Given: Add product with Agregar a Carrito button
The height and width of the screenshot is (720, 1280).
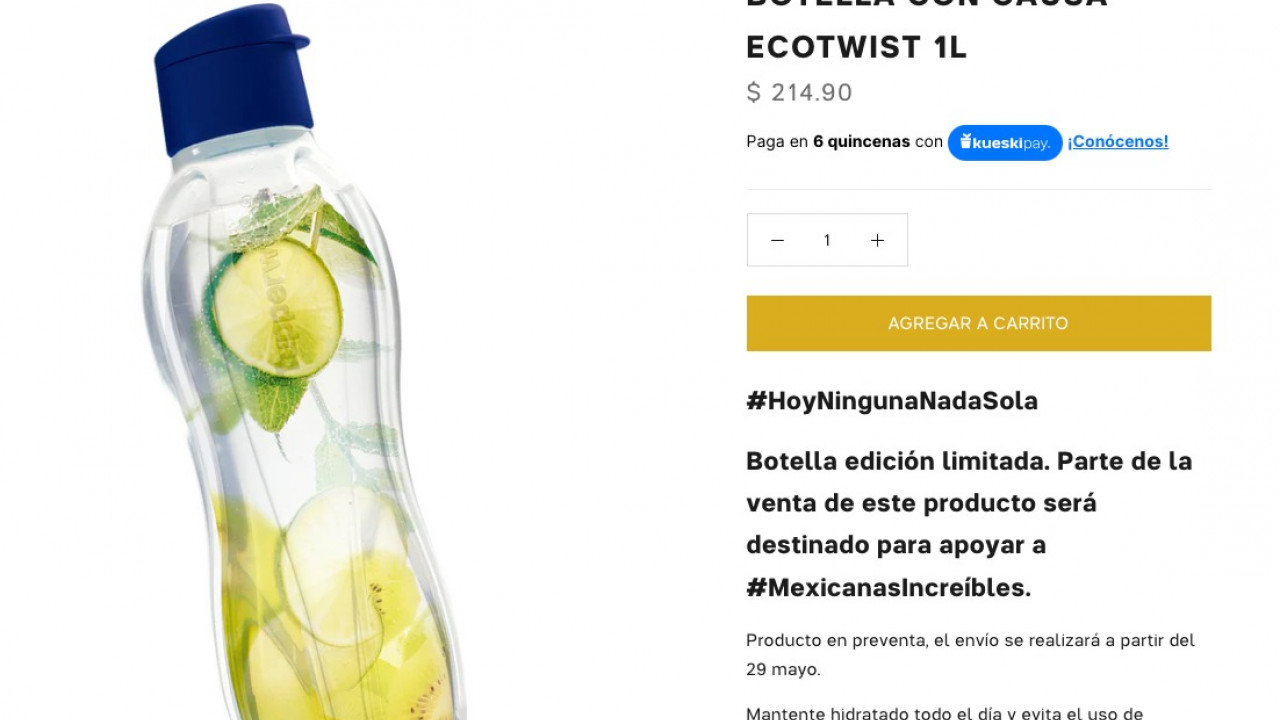Looking at the screenshot, I should 978,323.
